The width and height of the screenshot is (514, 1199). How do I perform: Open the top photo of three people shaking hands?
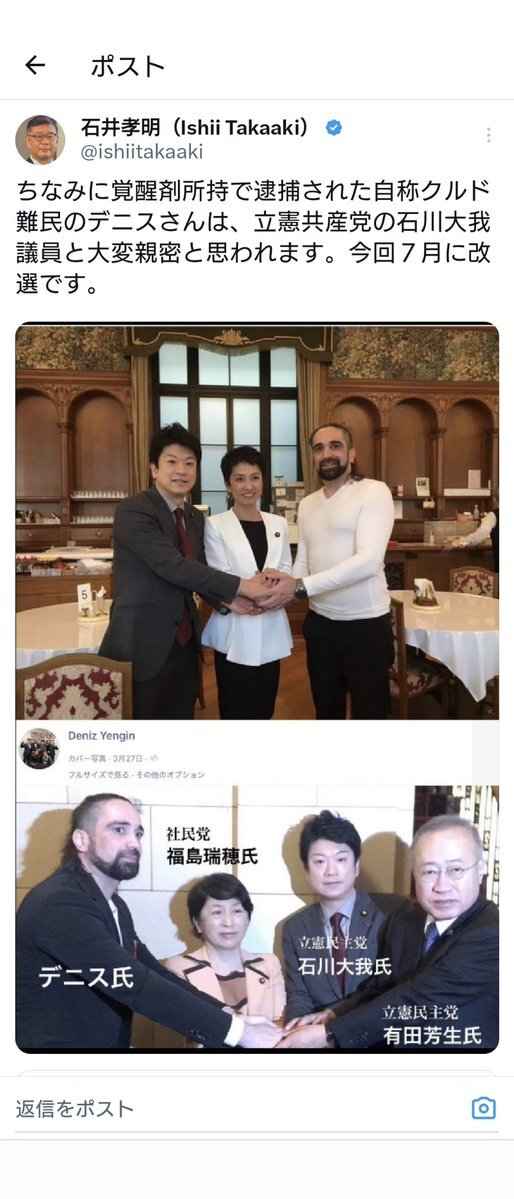click(257, 522)
